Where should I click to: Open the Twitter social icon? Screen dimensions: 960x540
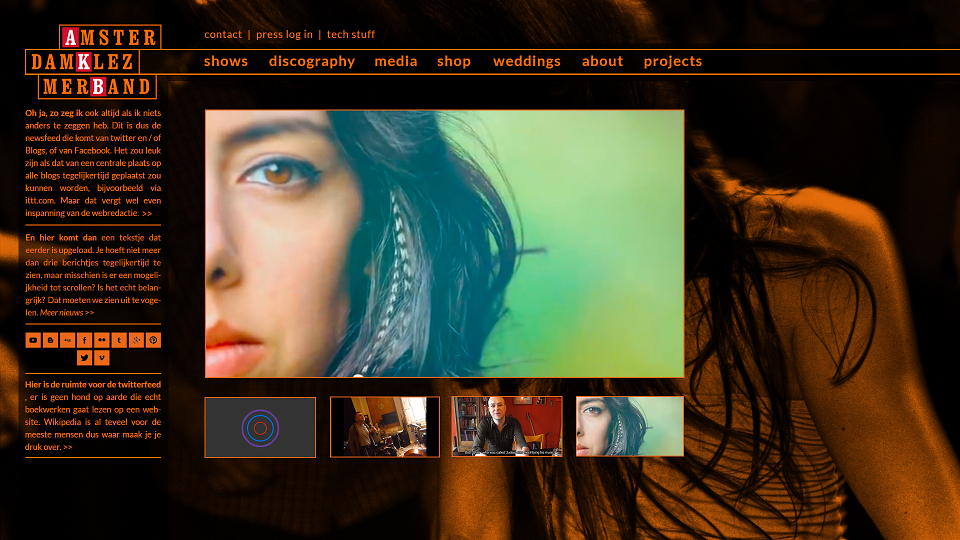[84, 358]
